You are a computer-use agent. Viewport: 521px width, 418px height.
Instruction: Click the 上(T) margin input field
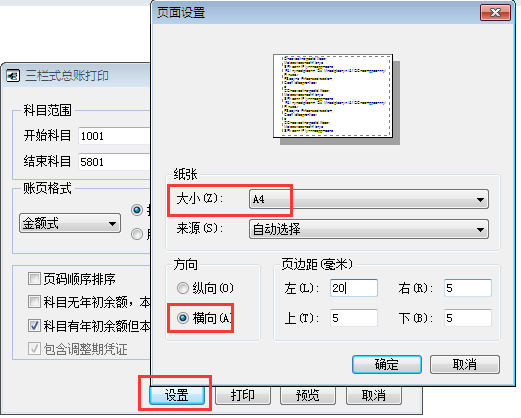point(354,318)
